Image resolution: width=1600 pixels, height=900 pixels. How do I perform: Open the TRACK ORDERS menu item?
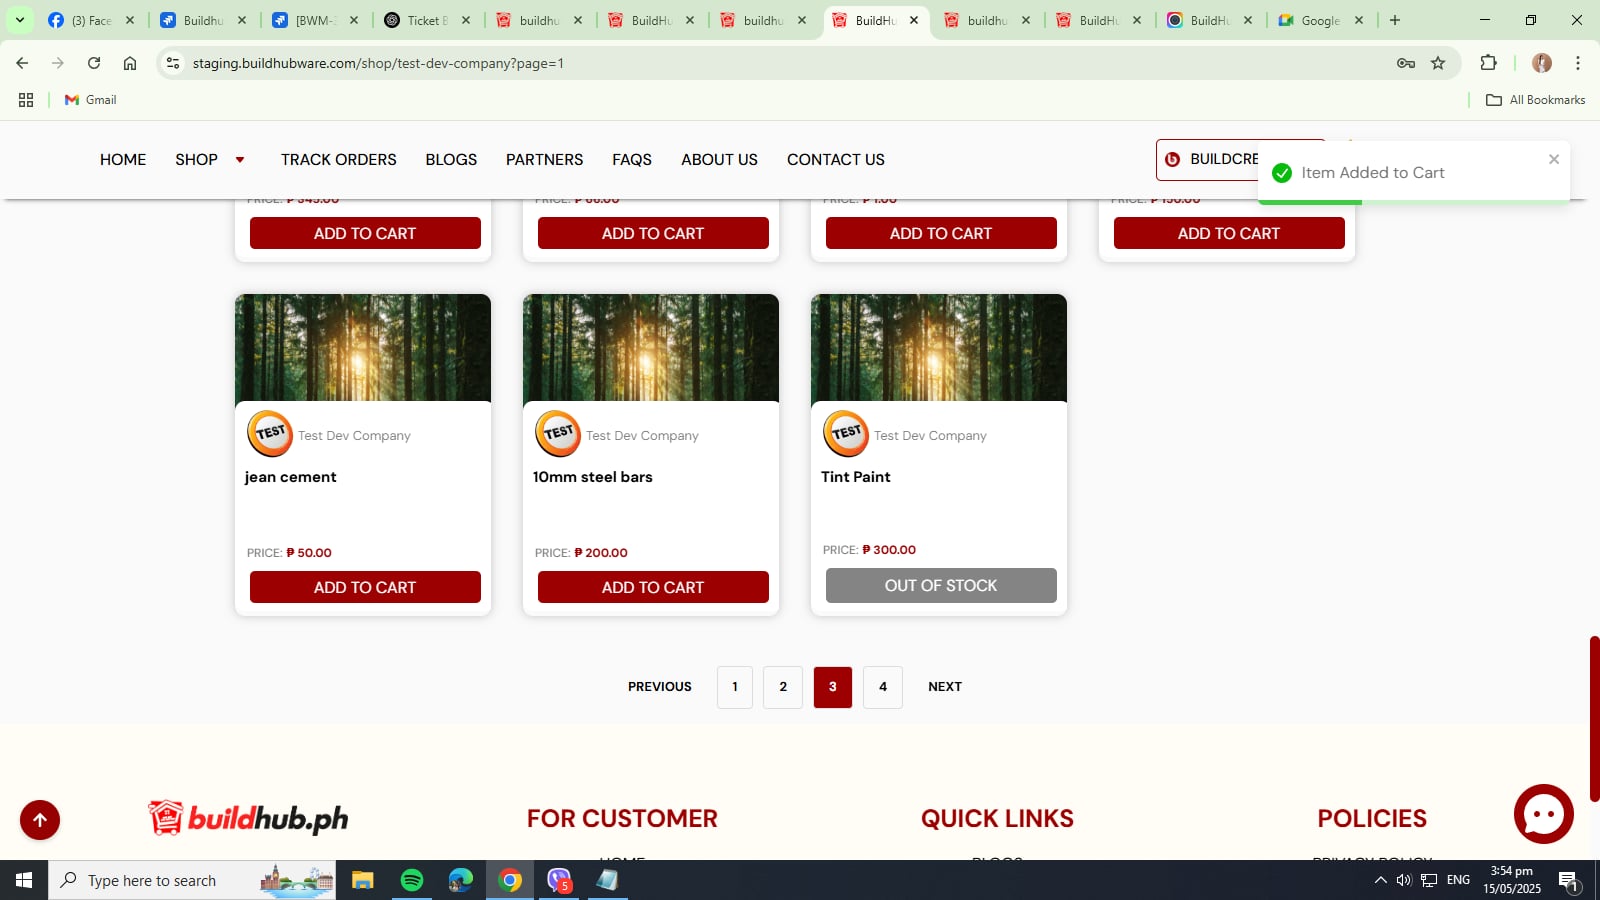tap(338, 160)
